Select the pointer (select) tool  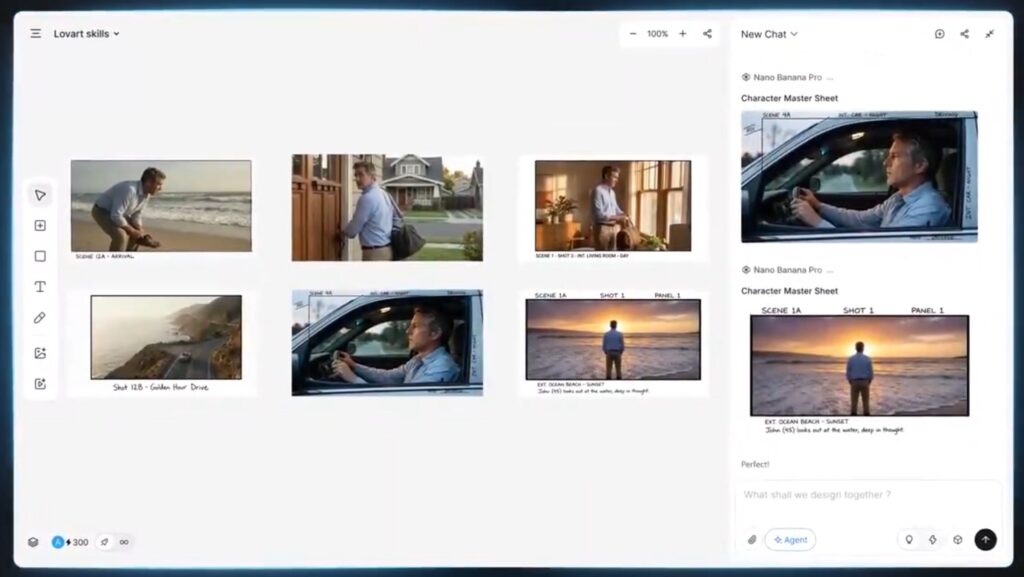pyautogui.click(x=40, y=195)
